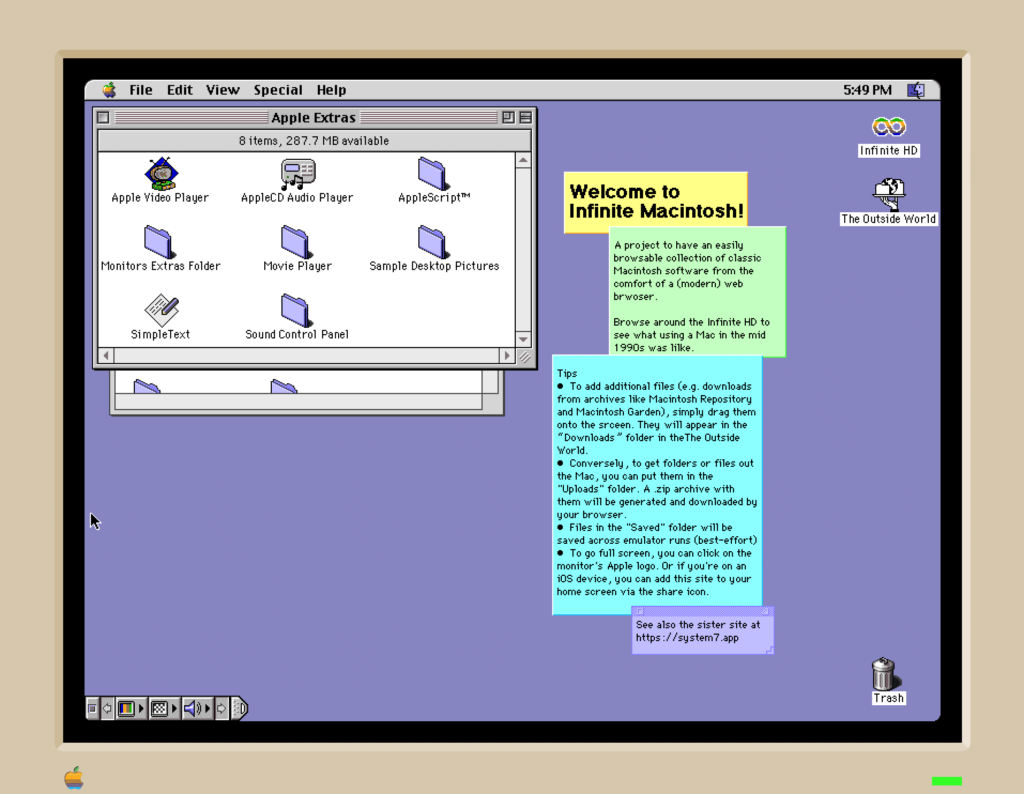Click purple sticky note's zoom box

click(765, 612)
